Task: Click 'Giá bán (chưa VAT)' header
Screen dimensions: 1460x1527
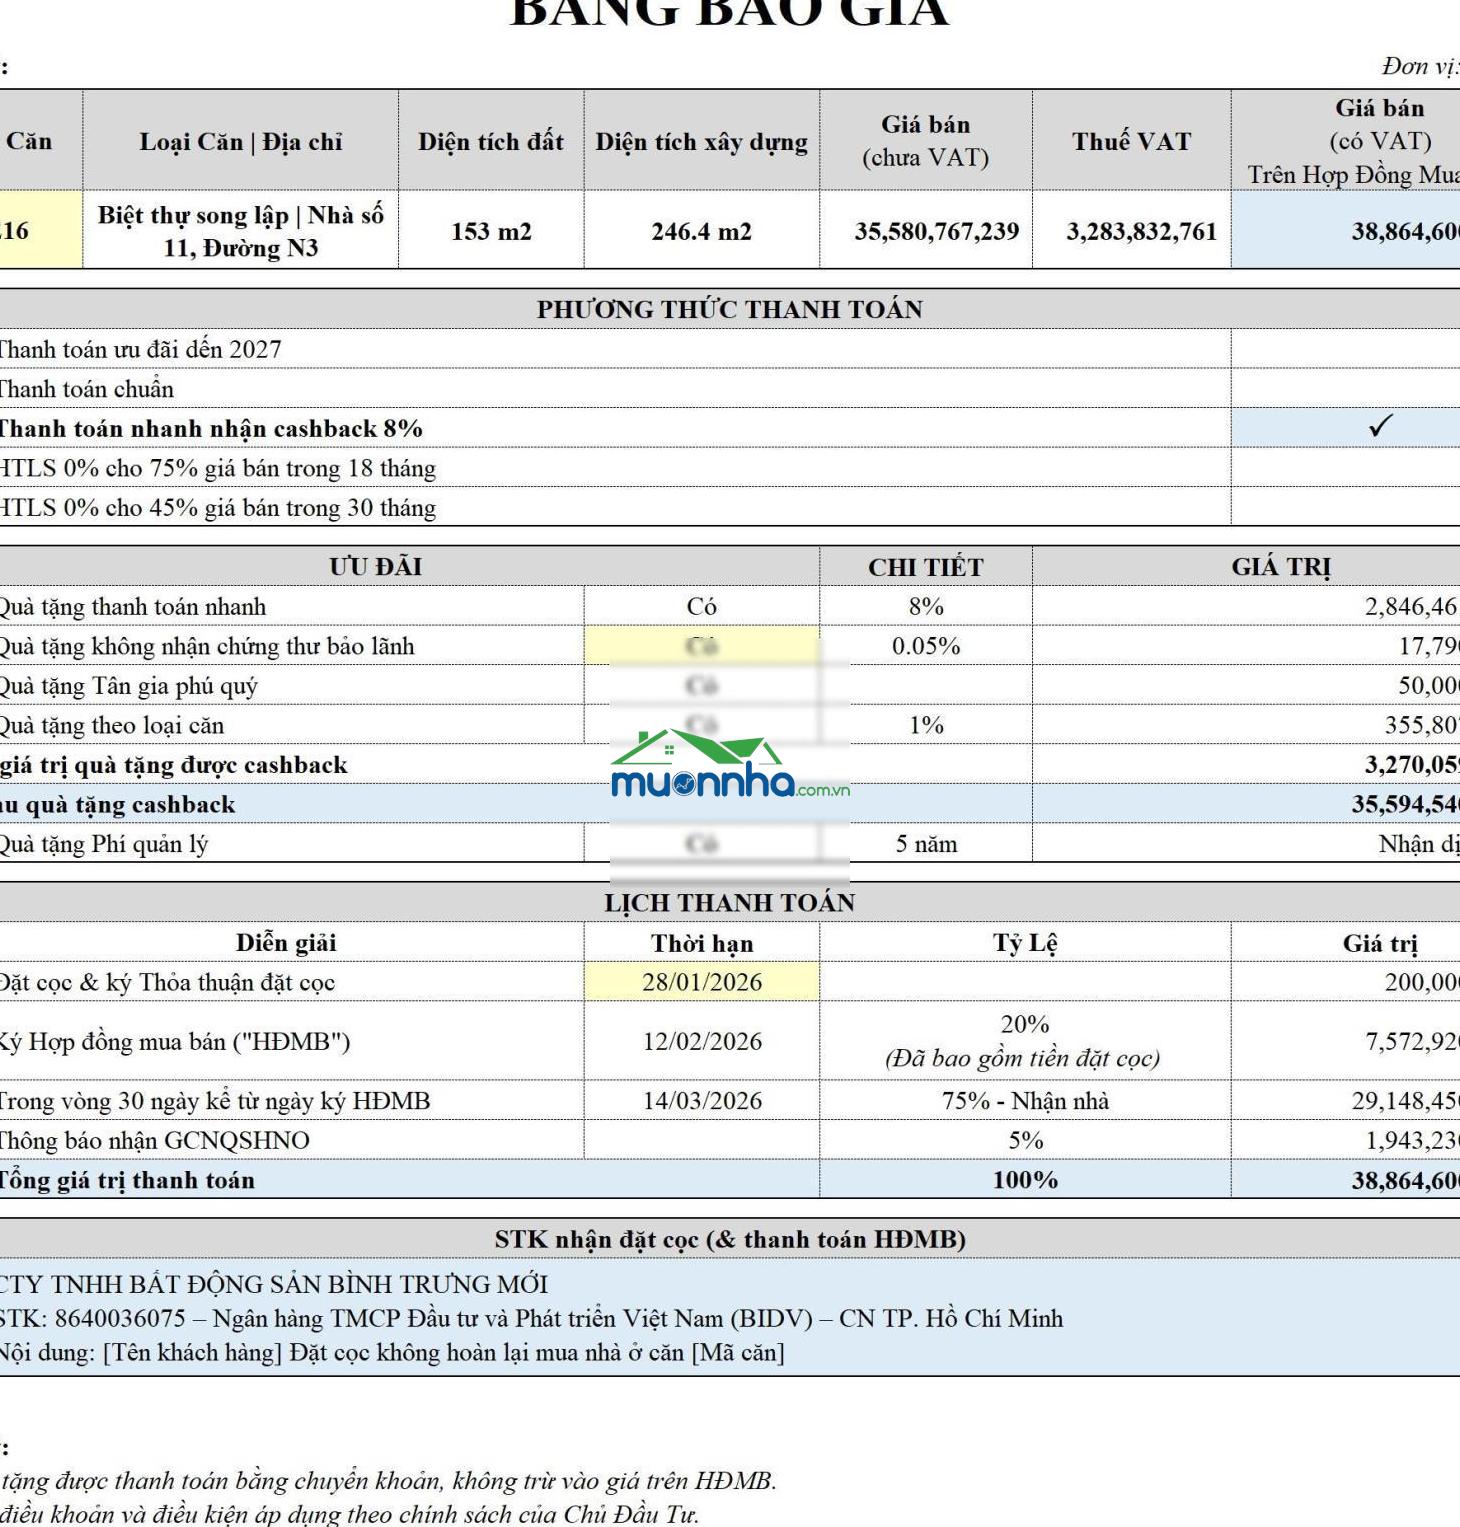Action: click(x=926, y=141)
